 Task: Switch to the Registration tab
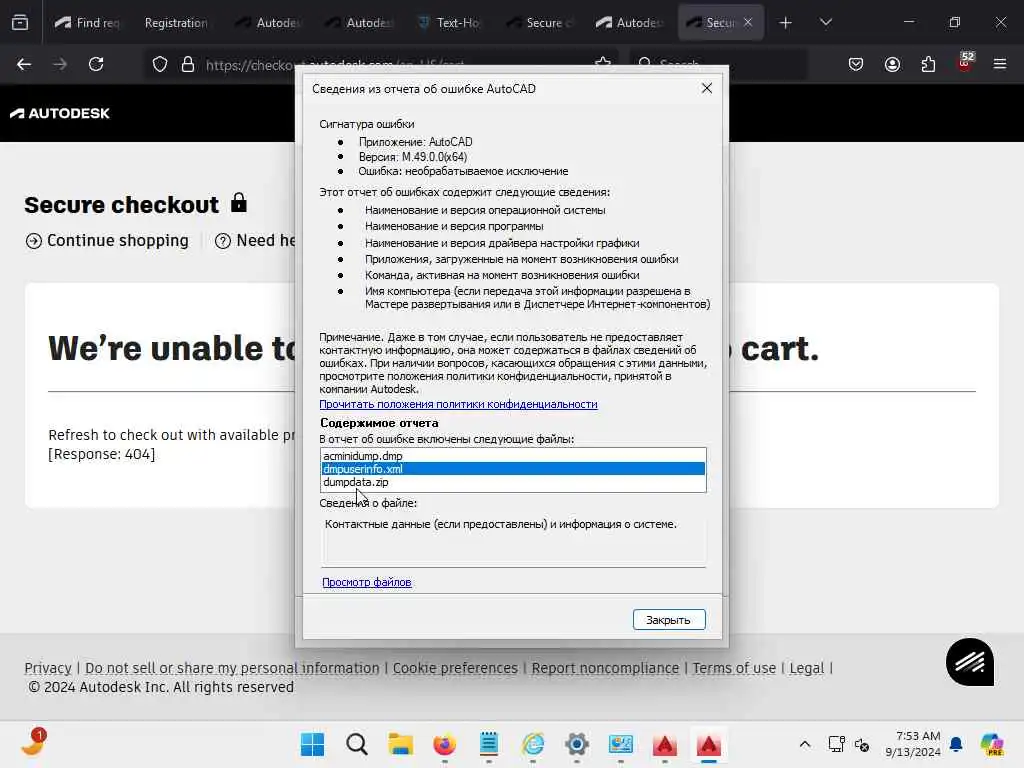[x=176, y=22]
